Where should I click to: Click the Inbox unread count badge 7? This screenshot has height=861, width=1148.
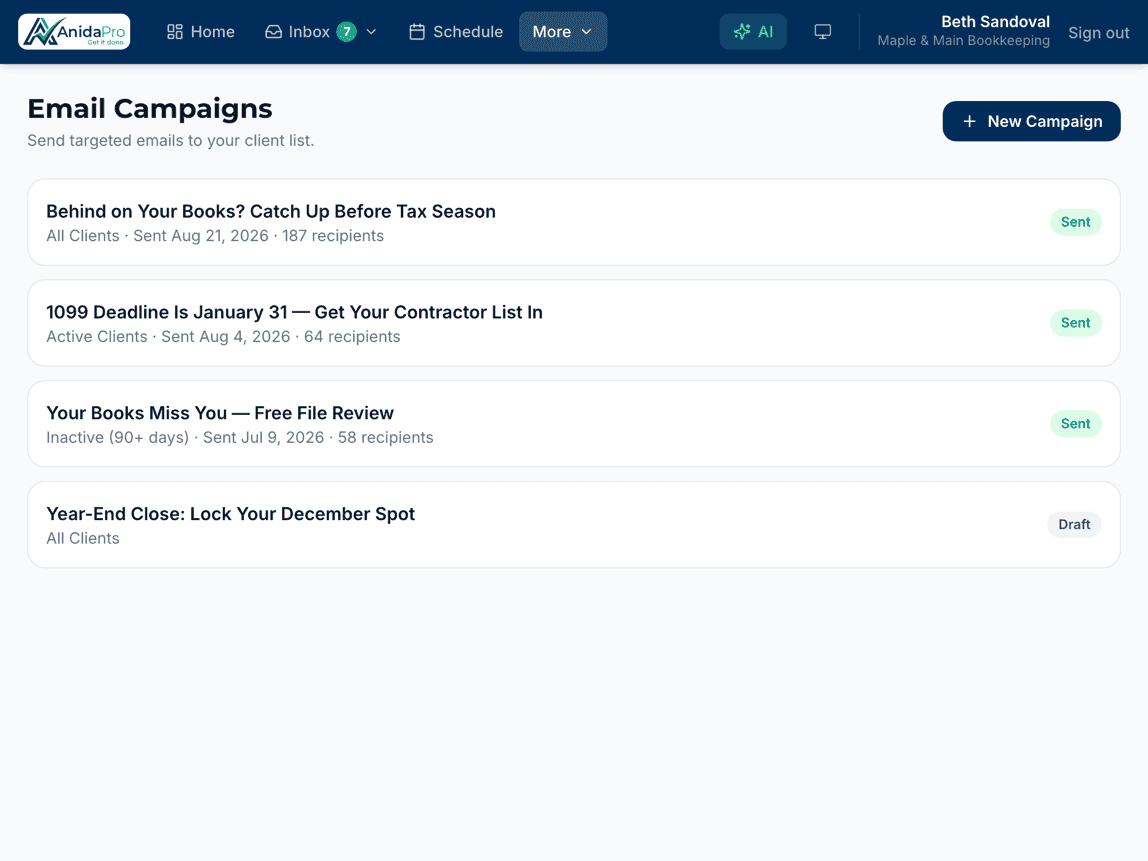point(346,31)
